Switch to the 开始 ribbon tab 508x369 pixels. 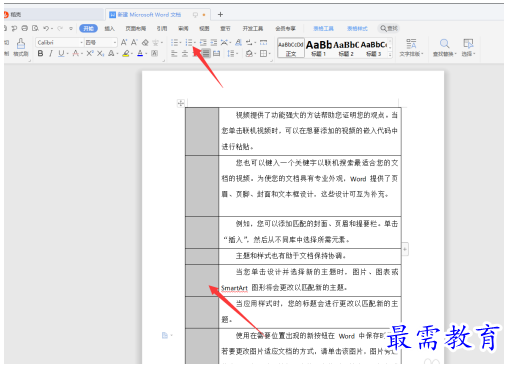pyautogui.click(x=88, y=28)
